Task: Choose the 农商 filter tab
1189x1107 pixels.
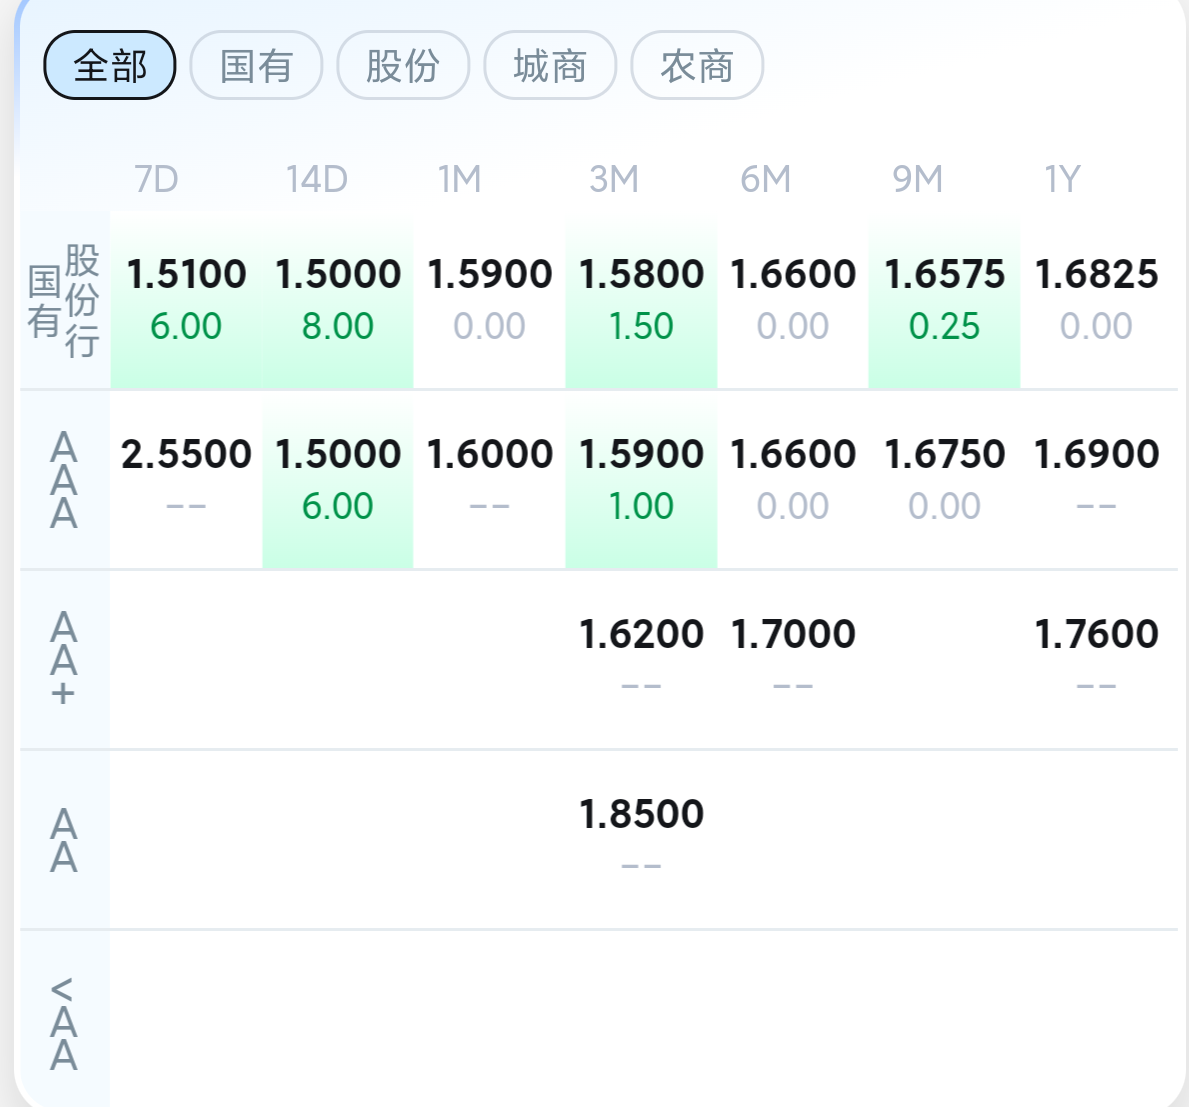Action: 697,66
